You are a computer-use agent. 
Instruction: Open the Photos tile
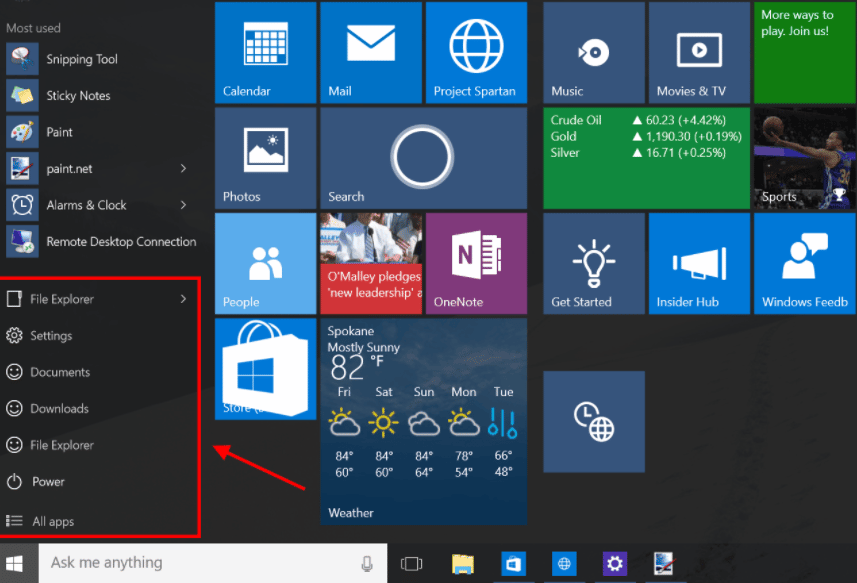point(266,158)
